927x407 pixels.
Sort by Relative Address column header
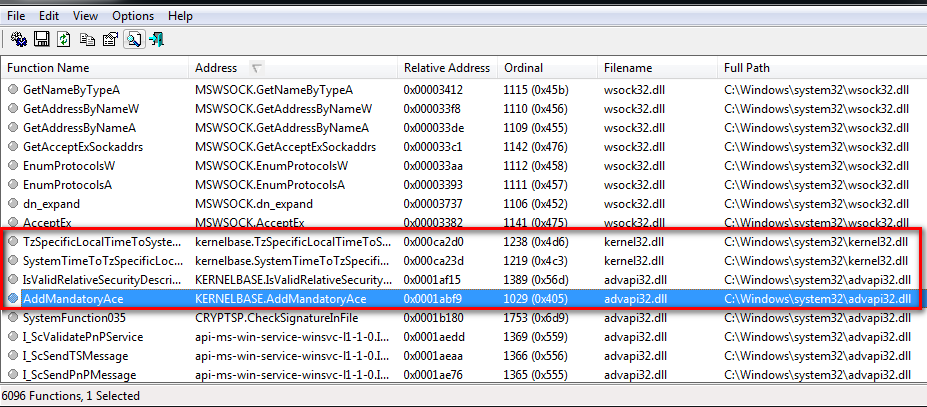(x=448, y=68)
